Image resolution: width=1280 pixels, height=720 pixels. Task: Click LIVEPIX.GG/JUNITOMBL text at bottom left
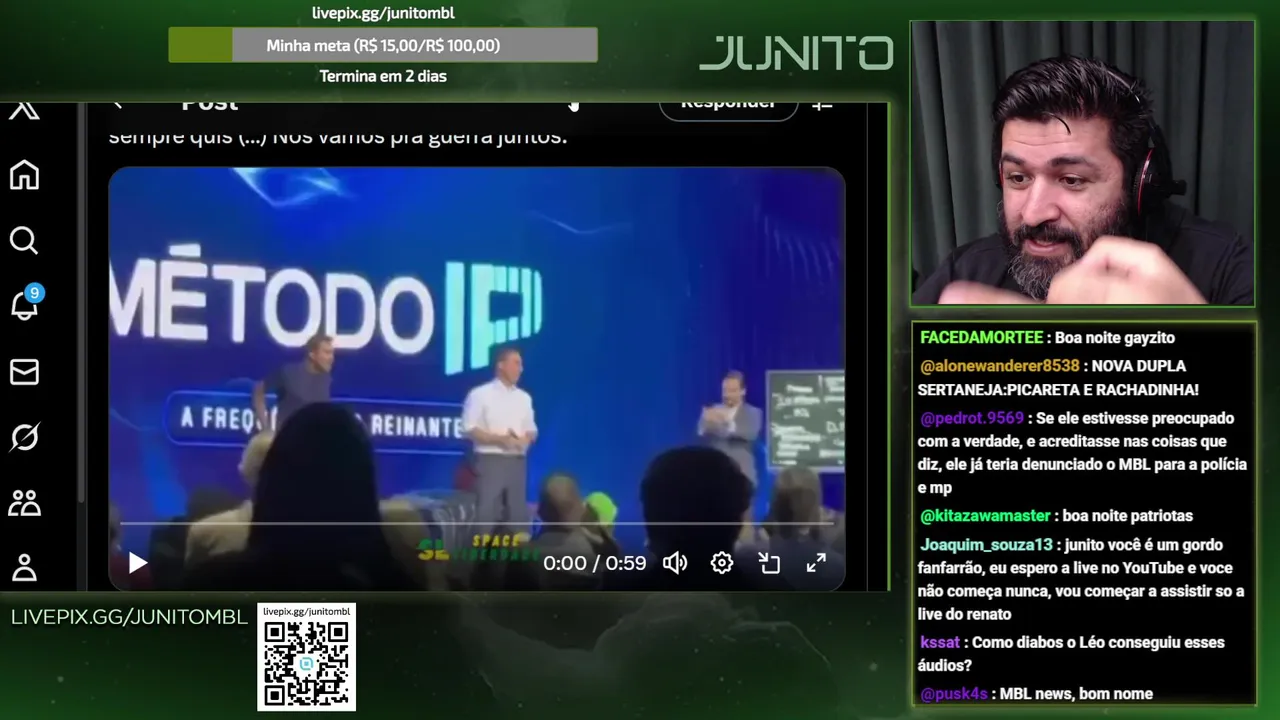[x=129, y=617]
